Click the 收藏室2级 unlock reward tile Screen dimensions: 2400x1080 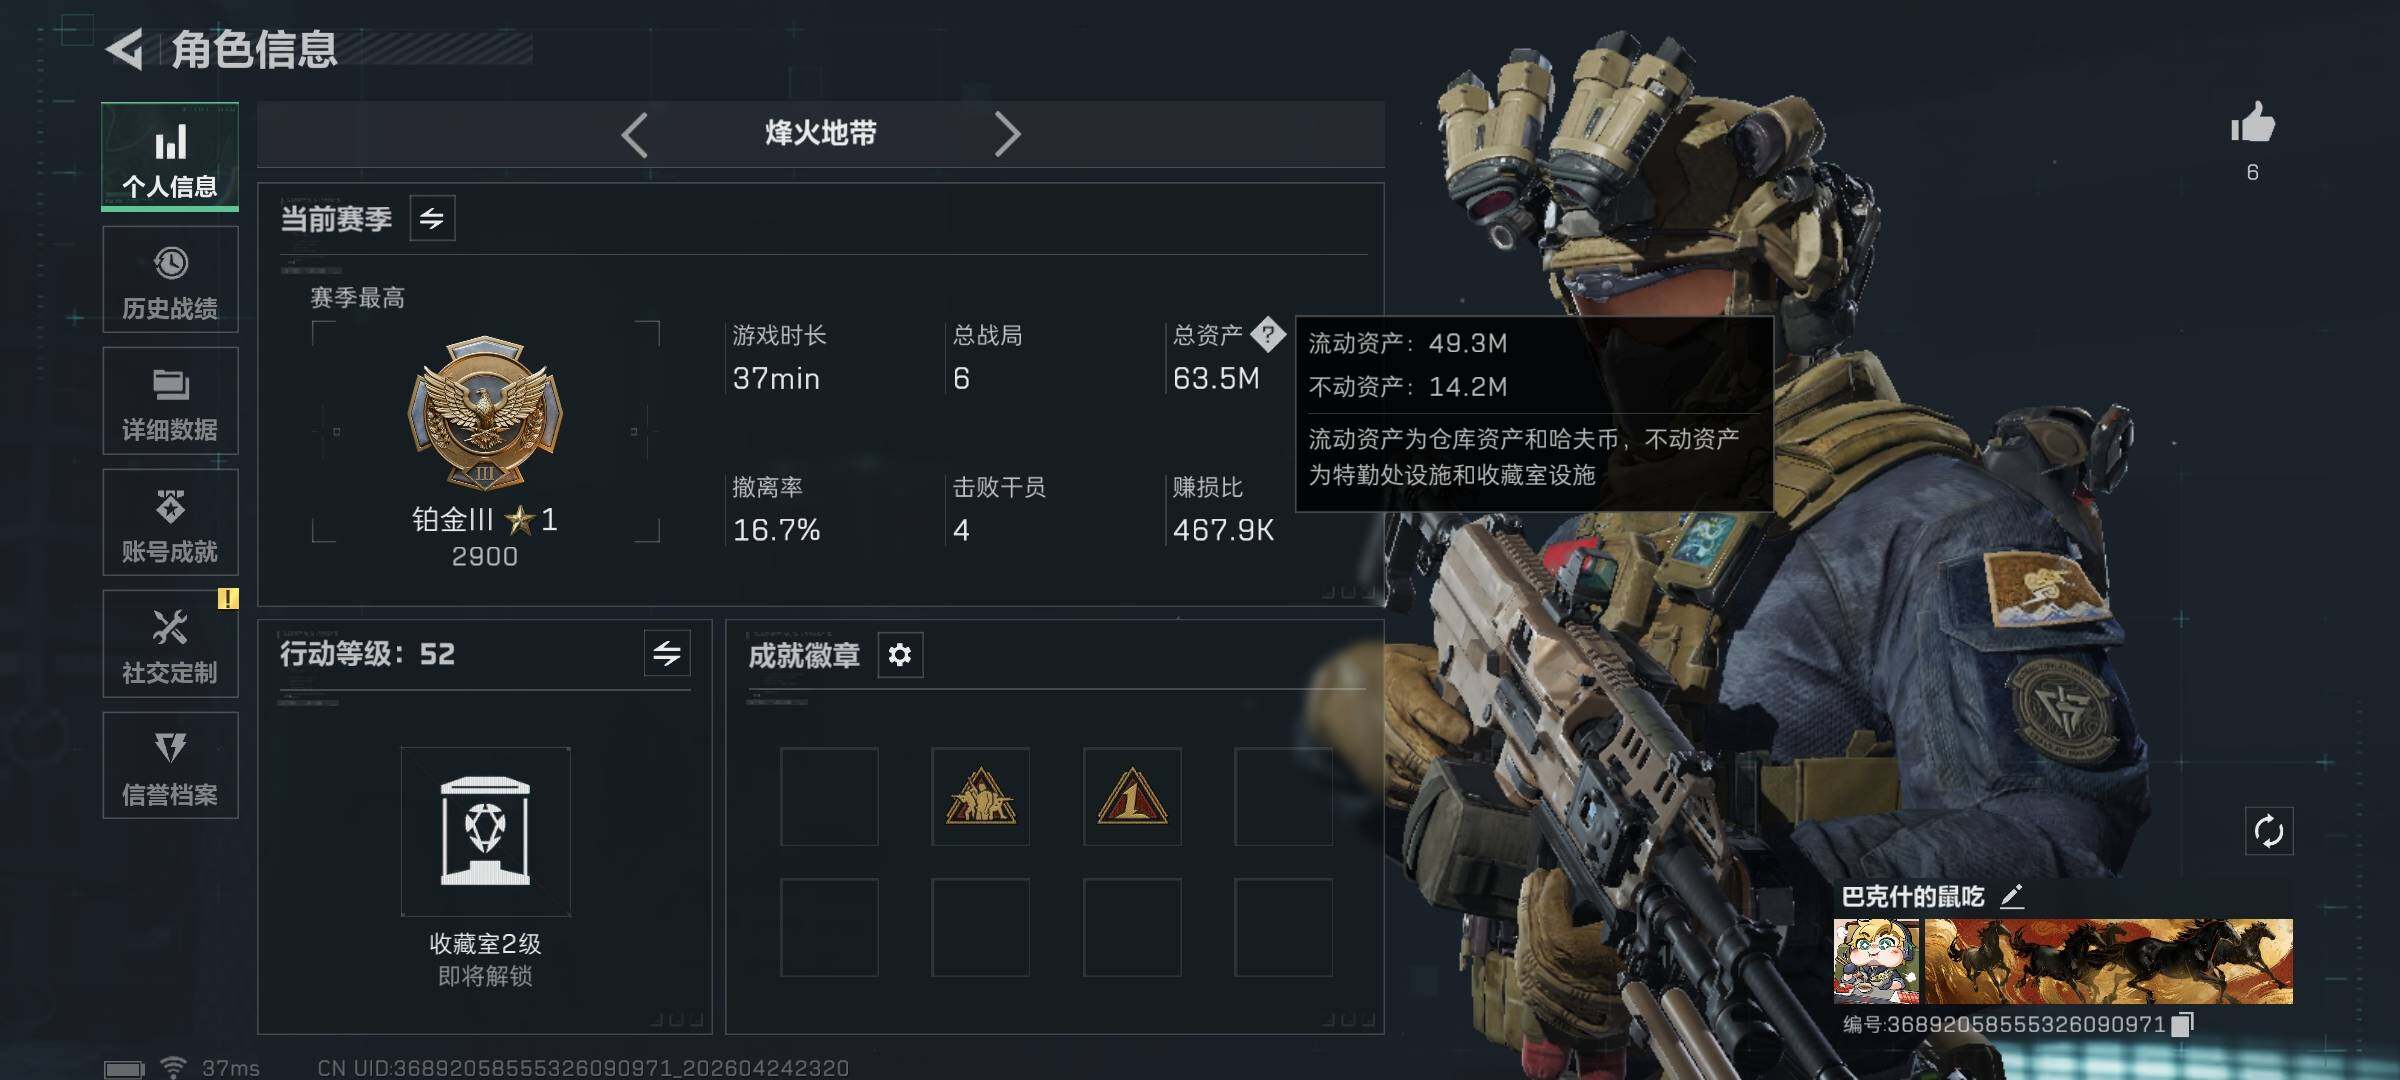click(x=486, y=832)
